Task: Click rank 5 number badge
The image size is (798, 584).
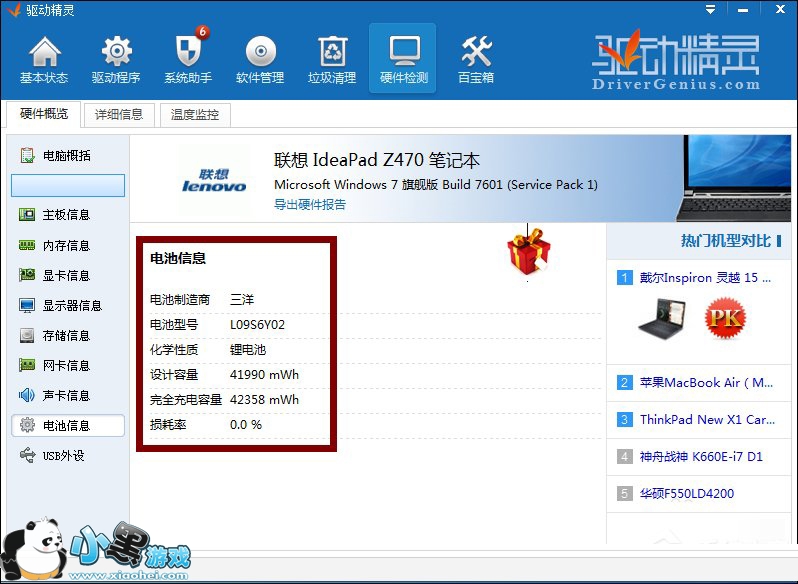Action: click(624, 493)
